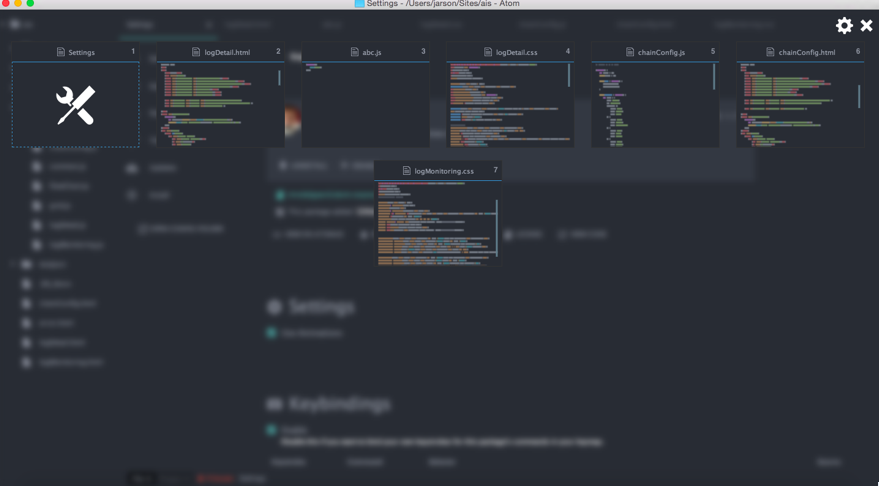Click the file icon beside abc.js

point(354,52)
